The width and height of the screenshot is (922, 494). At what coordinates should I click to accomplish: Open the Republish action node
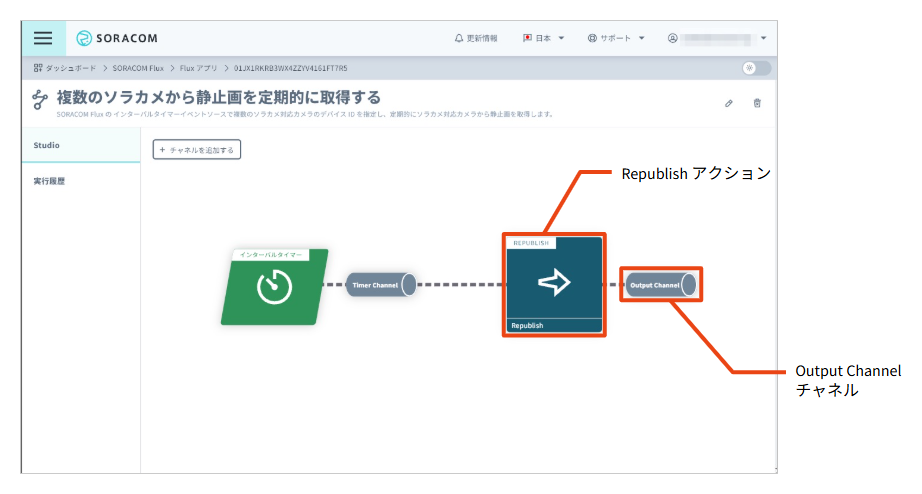point(554,285)
